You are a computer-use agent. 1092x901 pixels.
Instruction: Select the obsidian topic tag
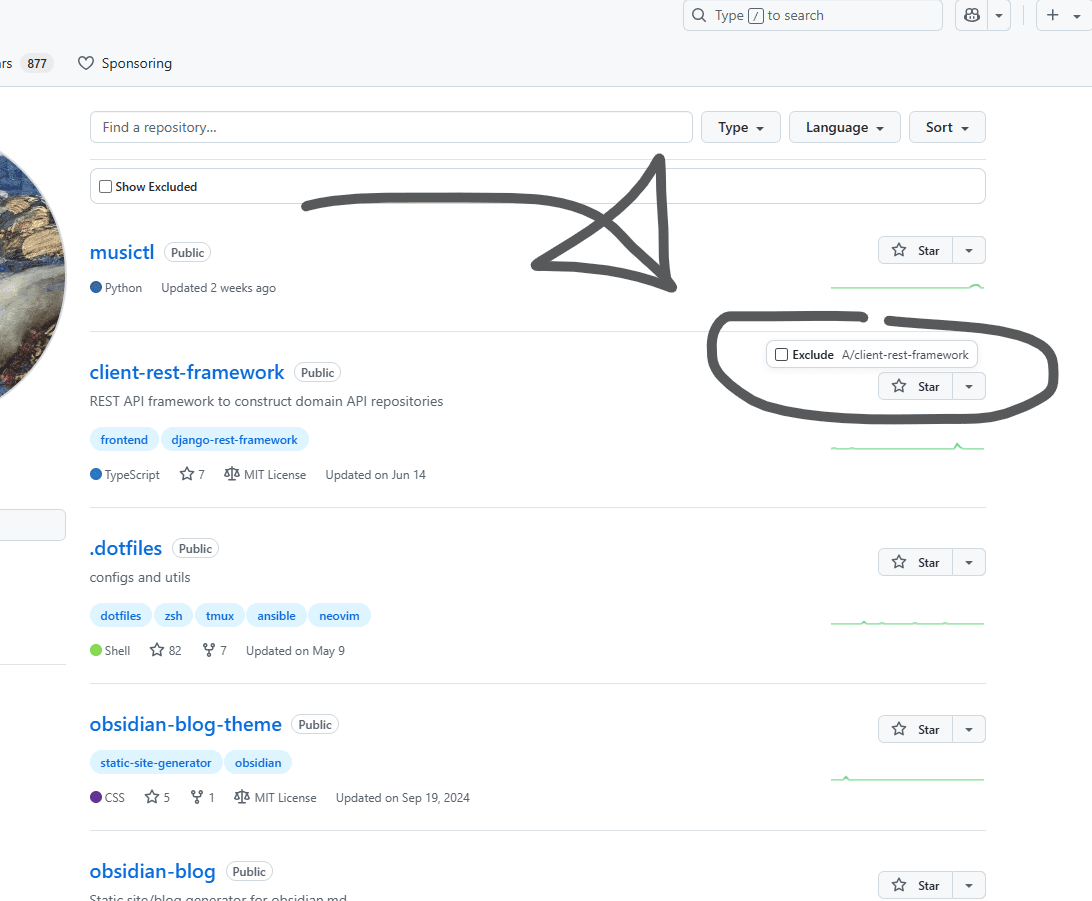pos(258,763)
